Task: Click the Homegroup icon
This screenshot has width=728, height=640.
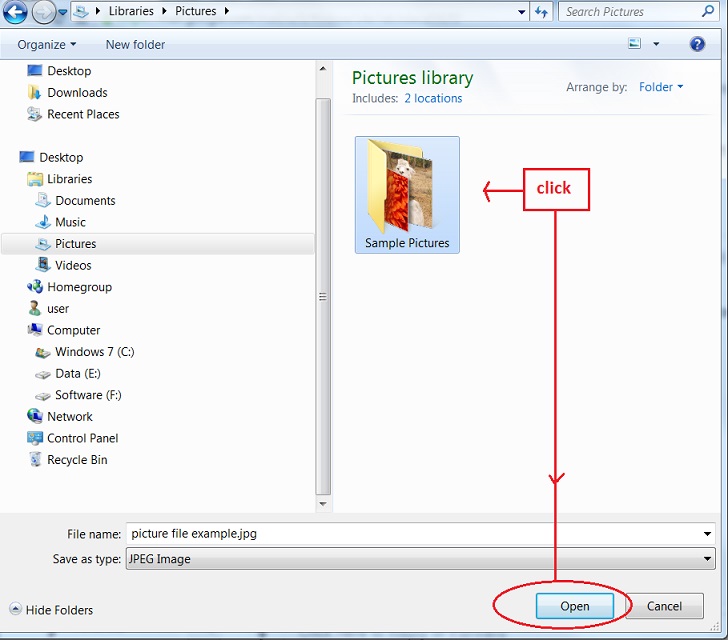Action: [x=35, y=287]
